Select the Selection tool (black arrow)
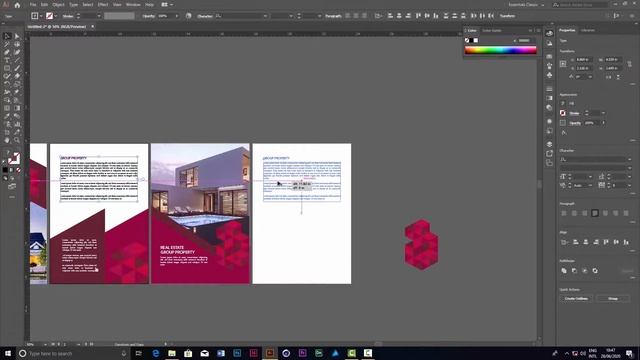640x360 pixels. (7, 36)
